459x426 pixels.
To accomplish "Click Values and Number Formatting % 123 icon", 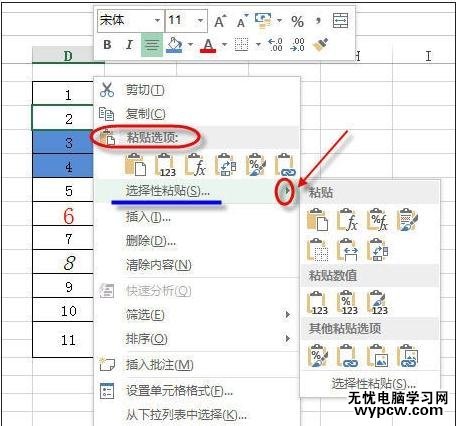I will click(347, 303).
